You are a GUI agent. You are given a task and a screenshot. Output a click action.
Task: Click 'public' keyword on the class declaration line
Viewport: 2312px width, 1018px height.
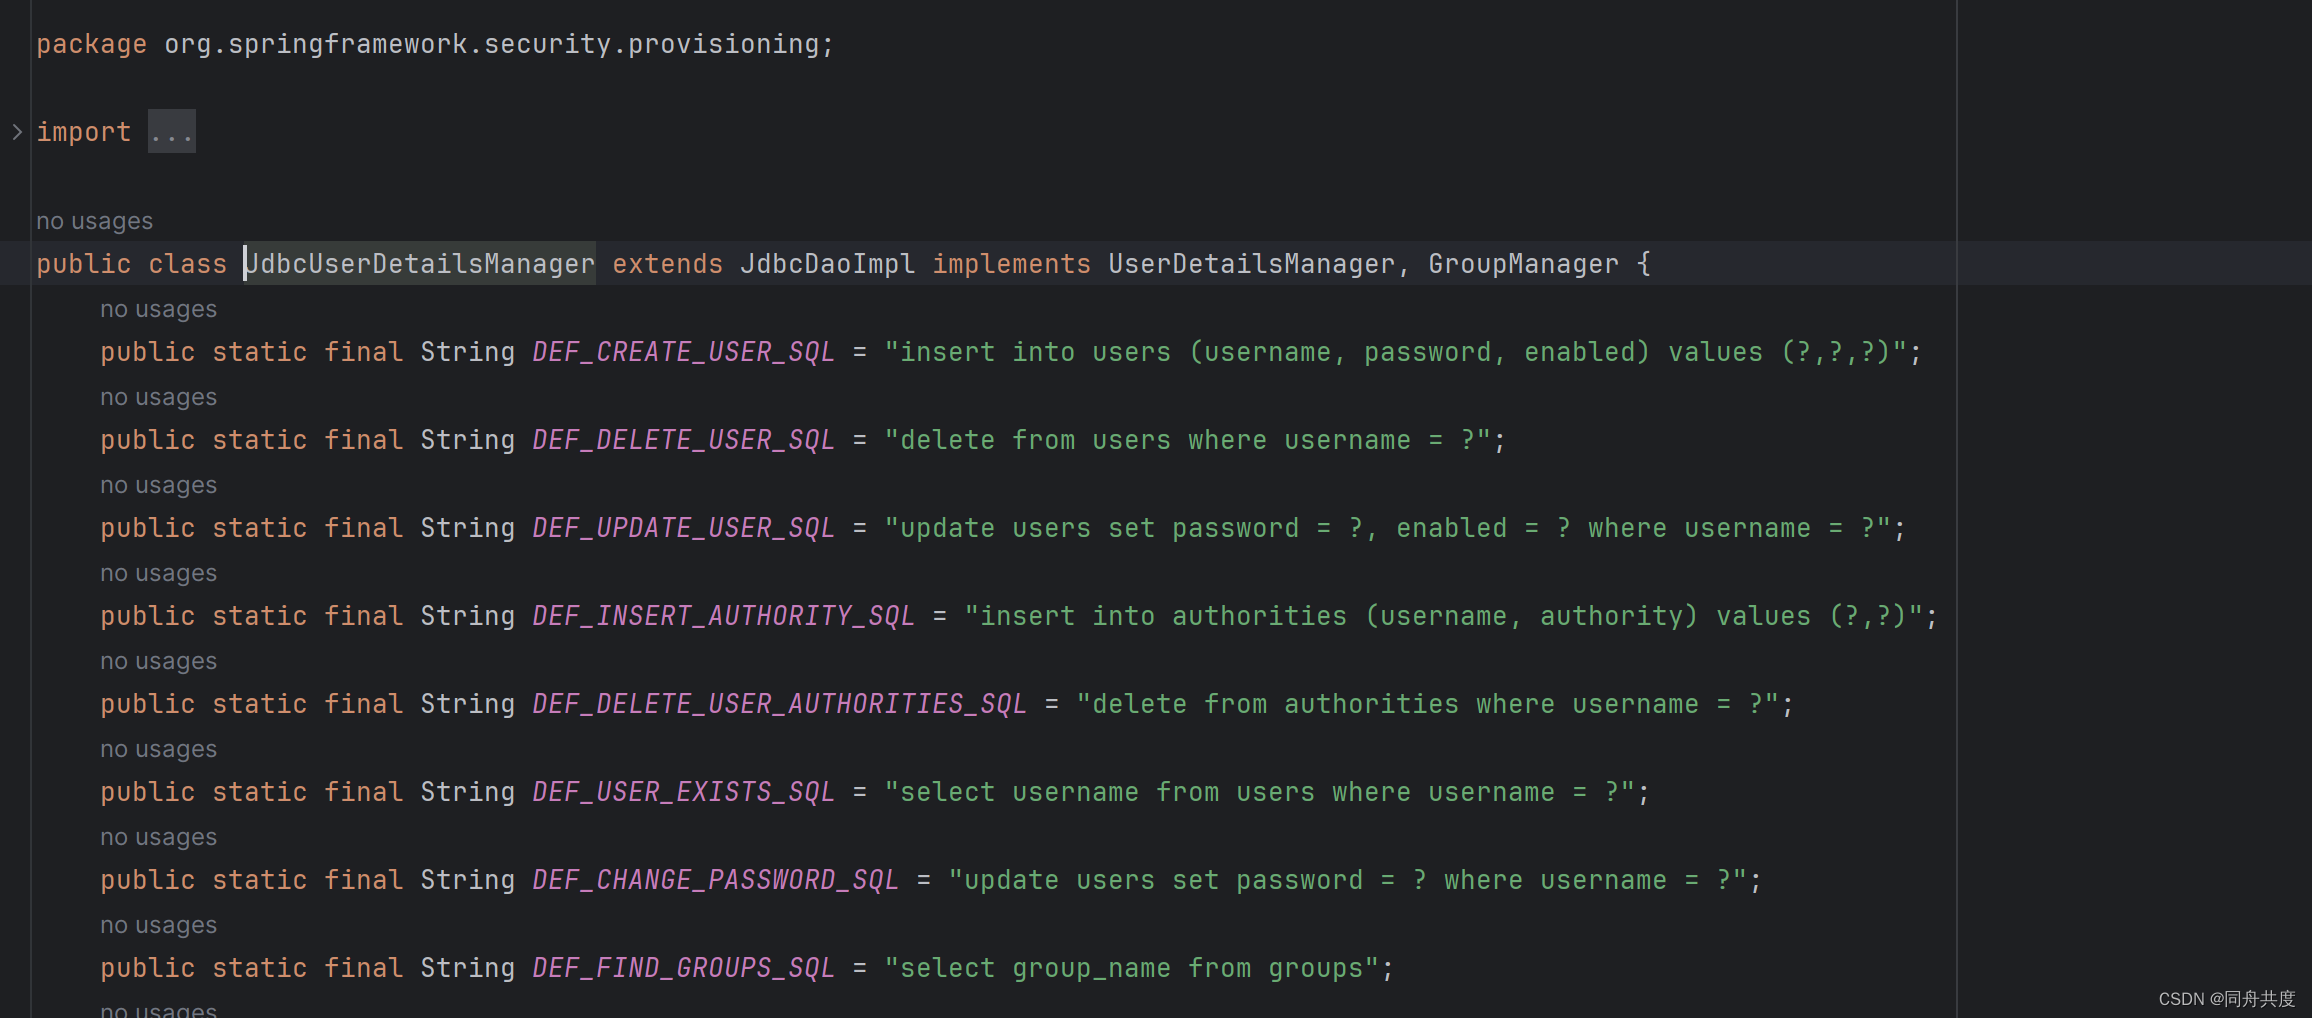click(84, 264)
